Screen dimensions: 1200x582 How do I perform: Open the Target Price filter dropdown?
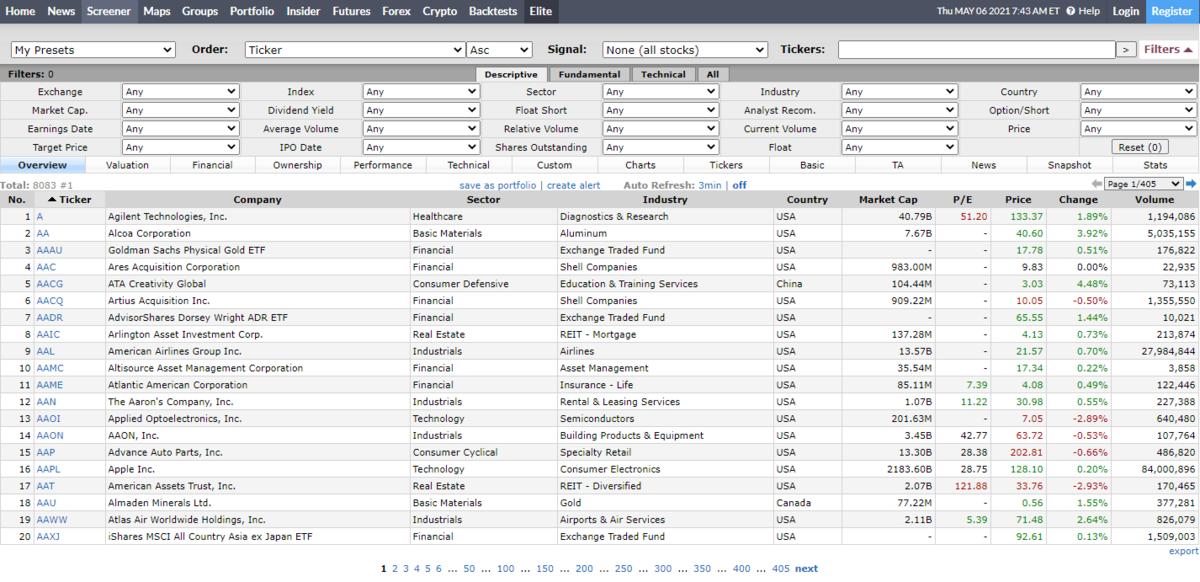tap(180, 147)
